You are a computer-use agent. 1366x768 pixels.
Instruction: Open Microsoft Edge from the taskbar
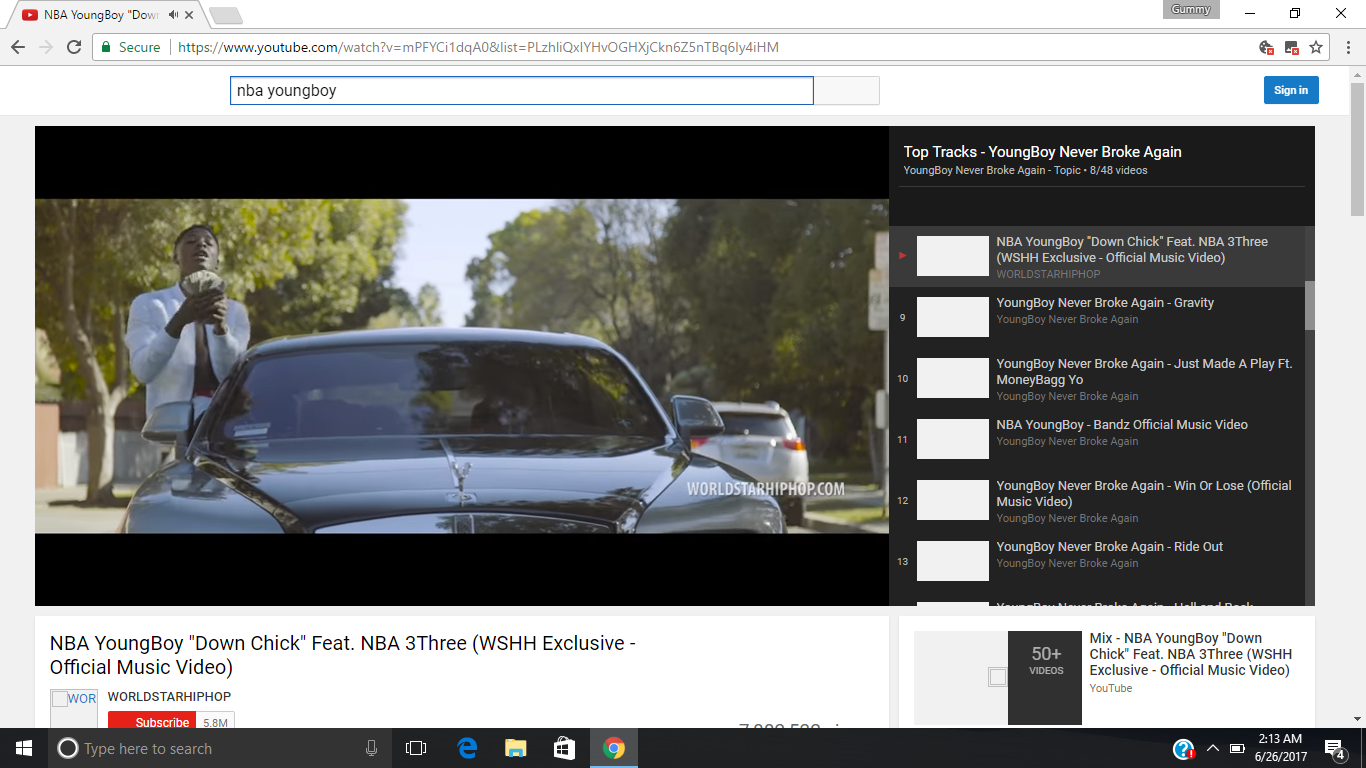click(x=467, y=748)
